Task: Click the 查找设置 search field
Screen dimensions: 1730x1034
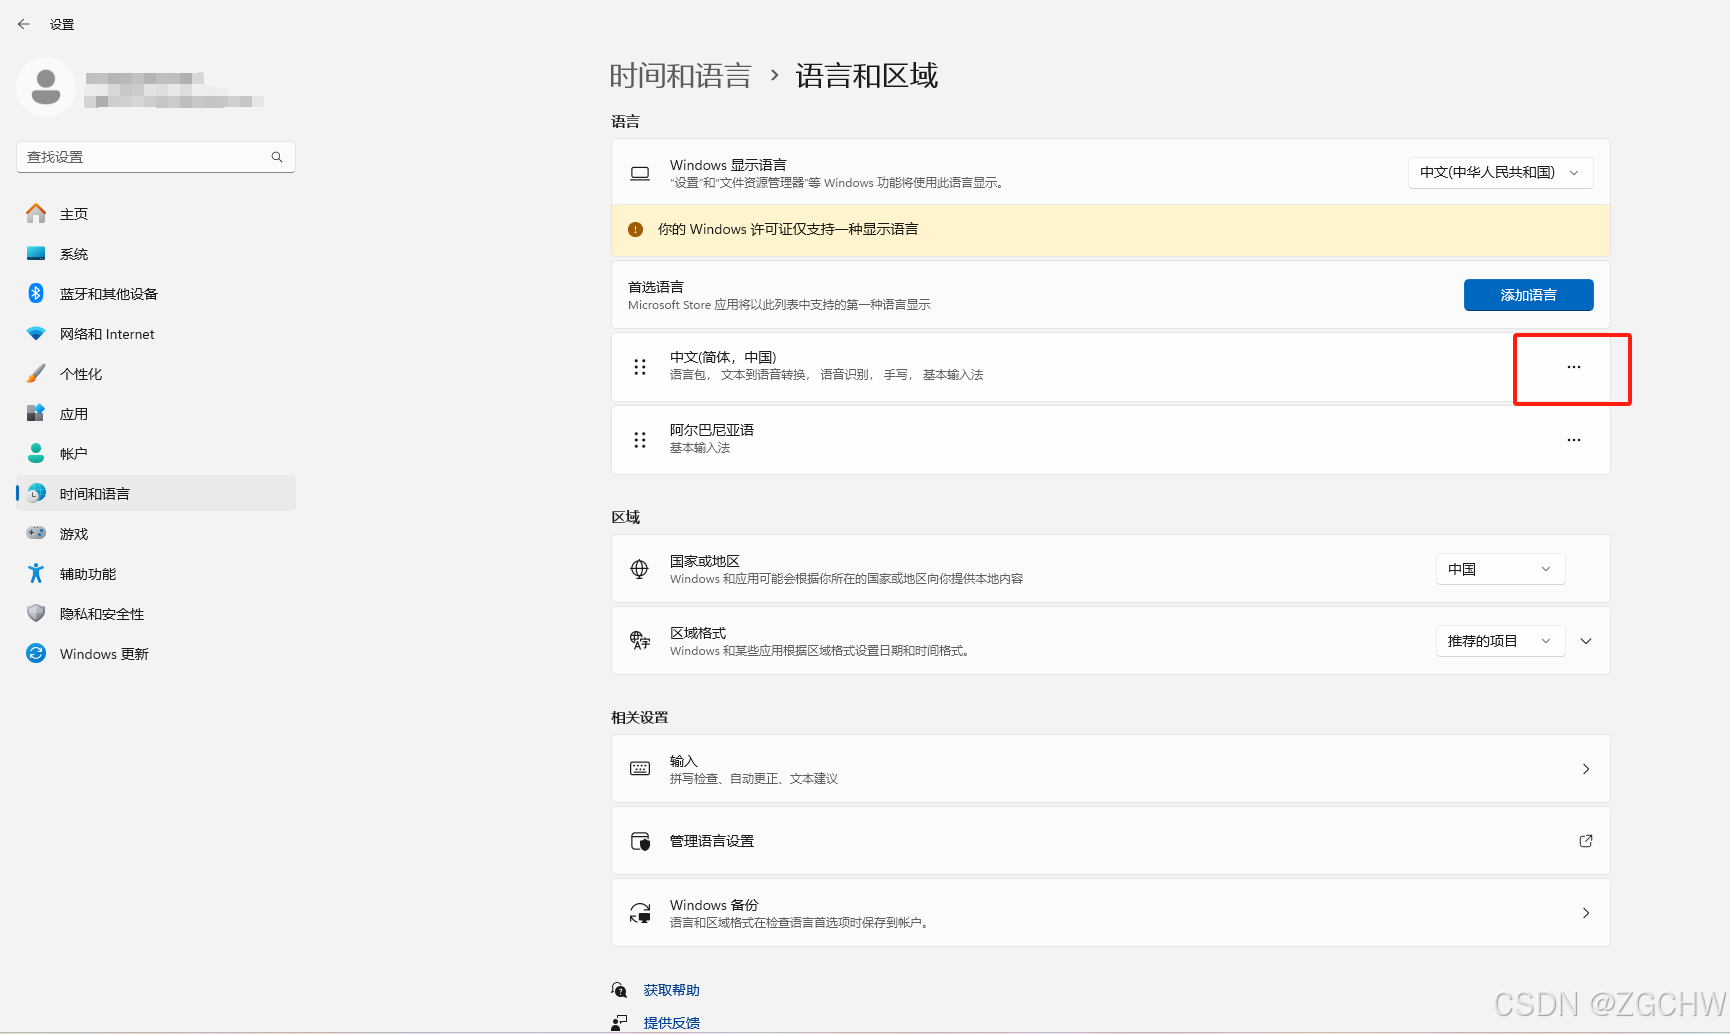Action: (156, 157)
